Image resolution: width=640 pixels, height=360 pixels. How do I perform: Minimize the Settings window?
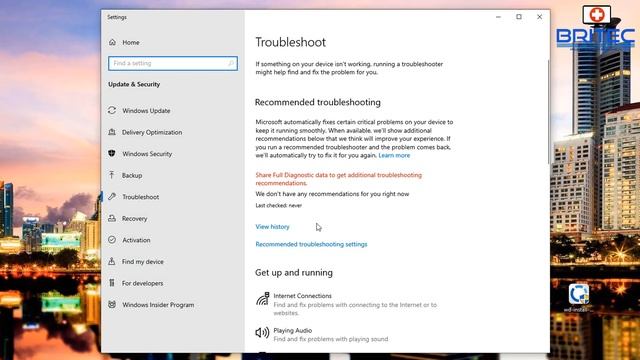[498, 17]
